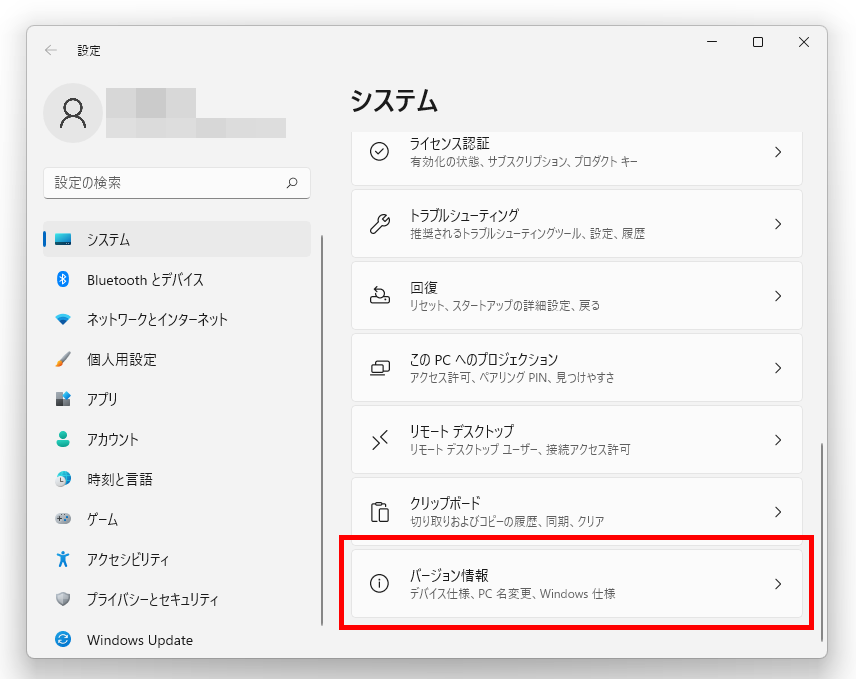Open リモート デスクトップ via chevron
Viewport: 856px width, 679px height.
click(x=778, y=440)
